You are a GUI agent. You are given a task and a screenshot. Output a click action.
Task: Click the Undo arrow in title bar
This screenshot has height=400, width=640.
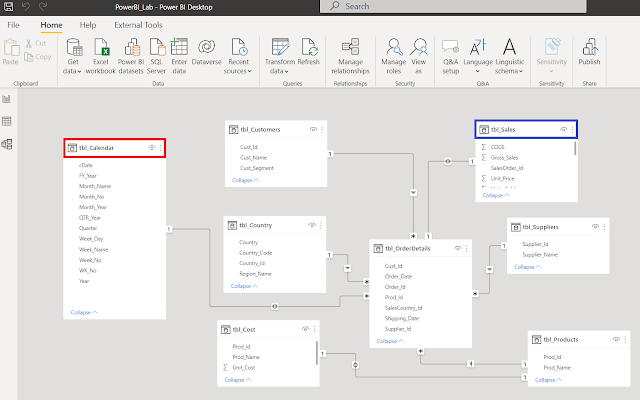click(26, 7)
